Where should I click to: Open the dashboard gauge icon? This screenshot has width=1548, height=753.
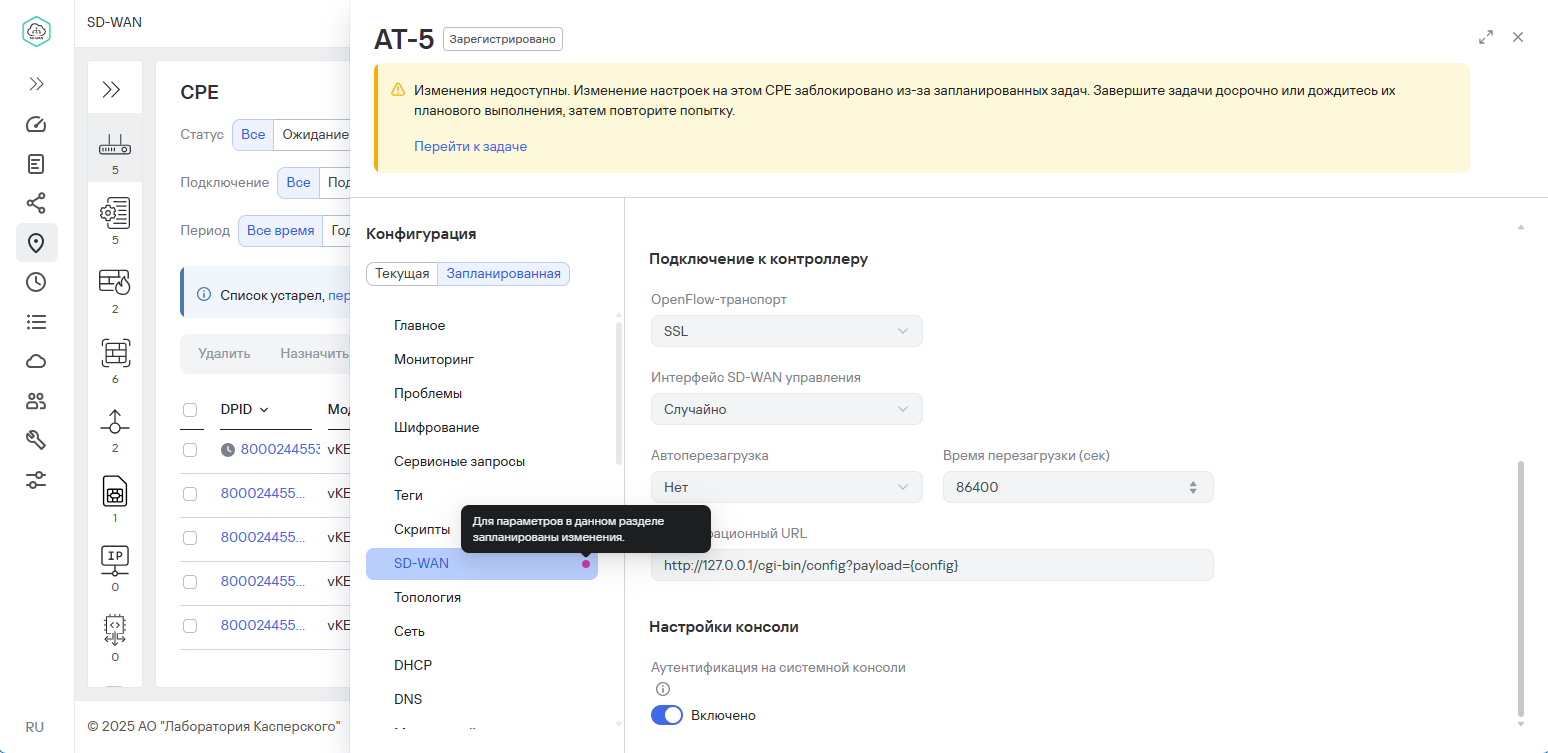click(36, 124)
